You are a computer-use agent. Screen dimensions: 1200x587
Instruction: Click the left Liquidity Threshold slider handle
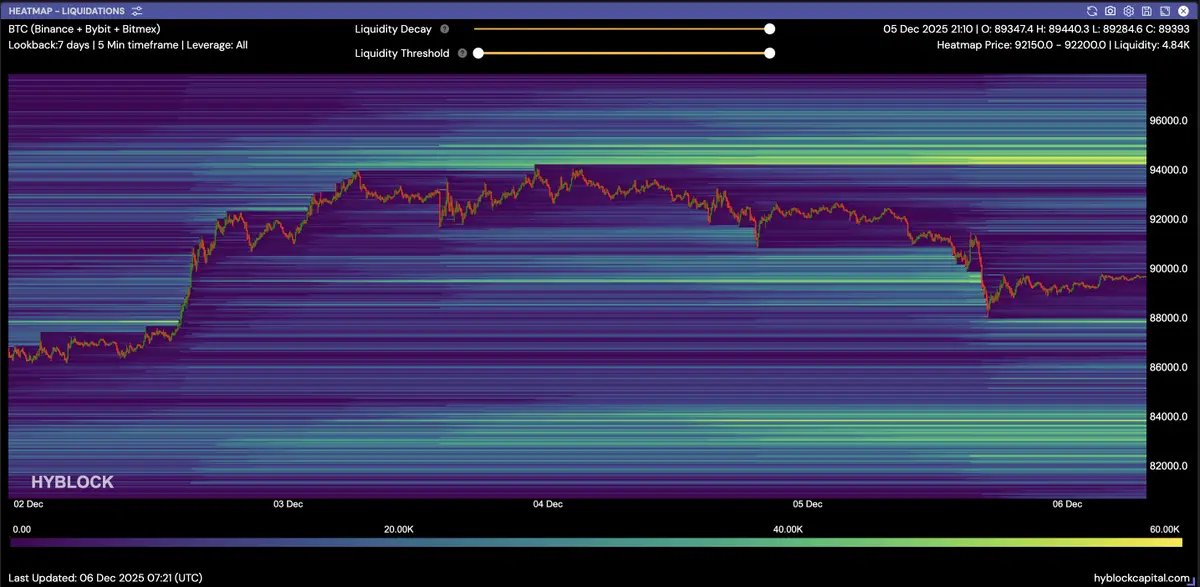pos(478,54)
